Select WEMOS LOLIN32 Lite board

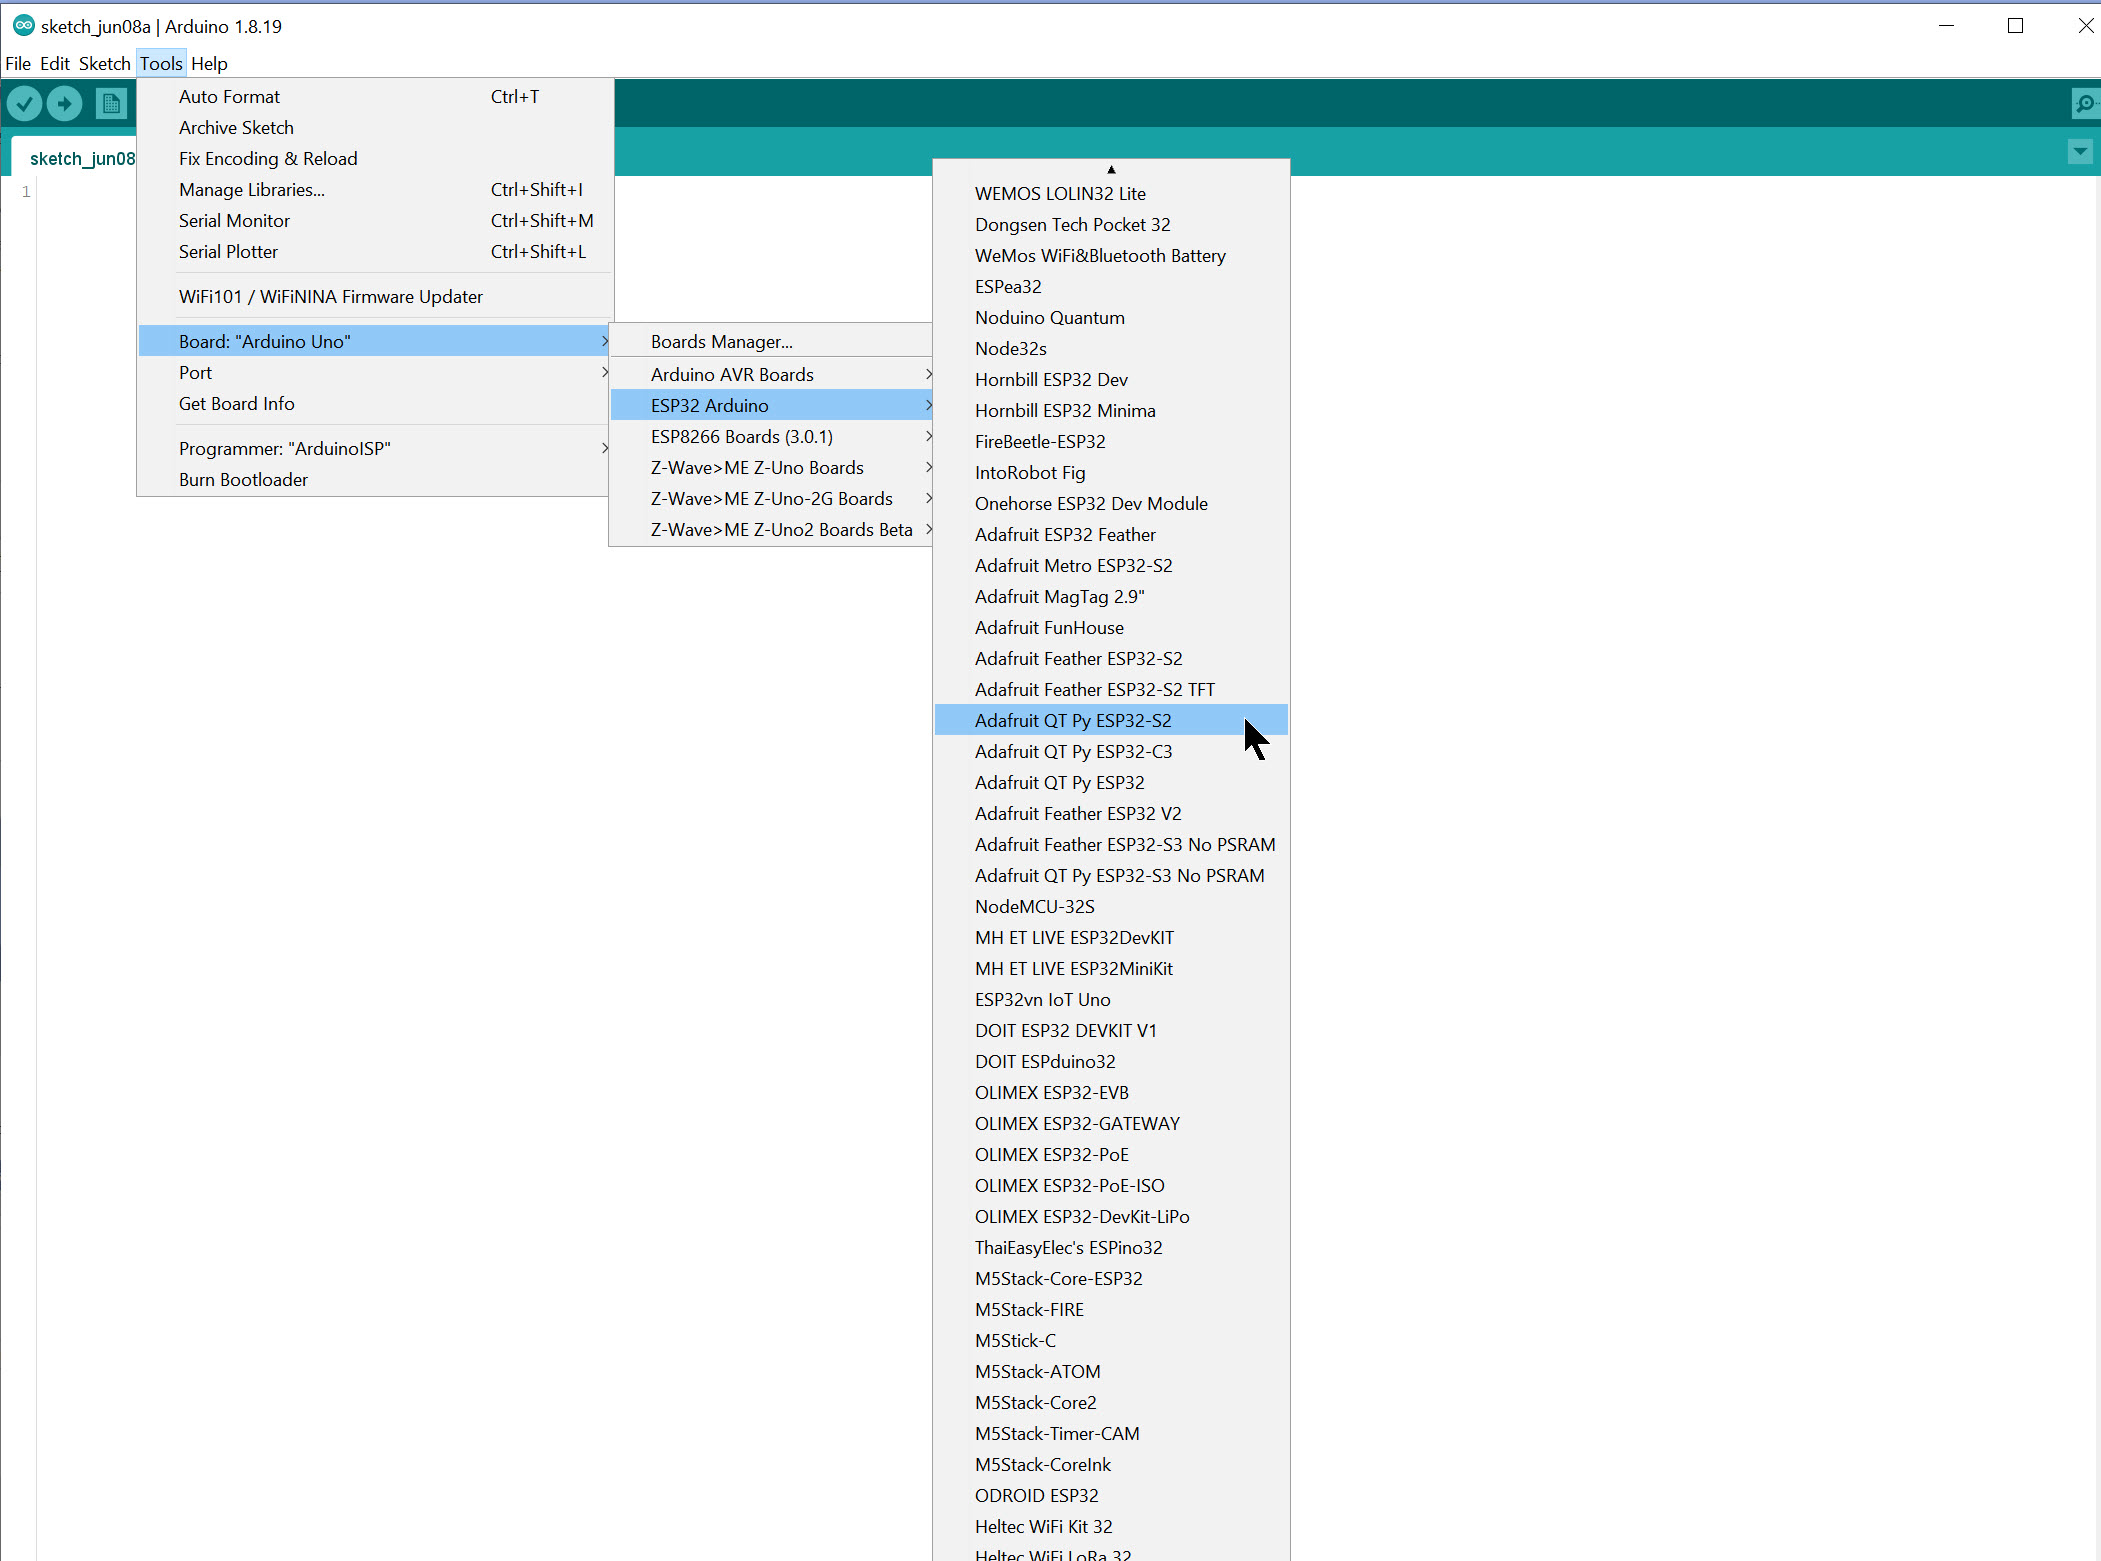coord(1111,194)
